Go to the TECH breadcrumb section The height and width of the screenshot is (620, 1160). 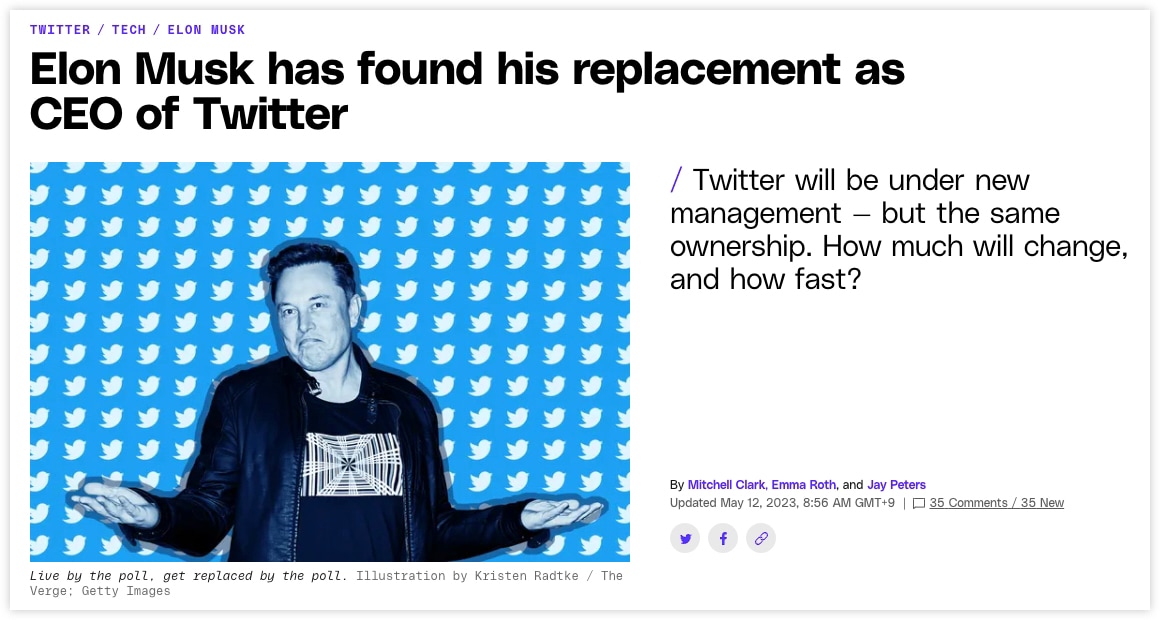point(129,30)
